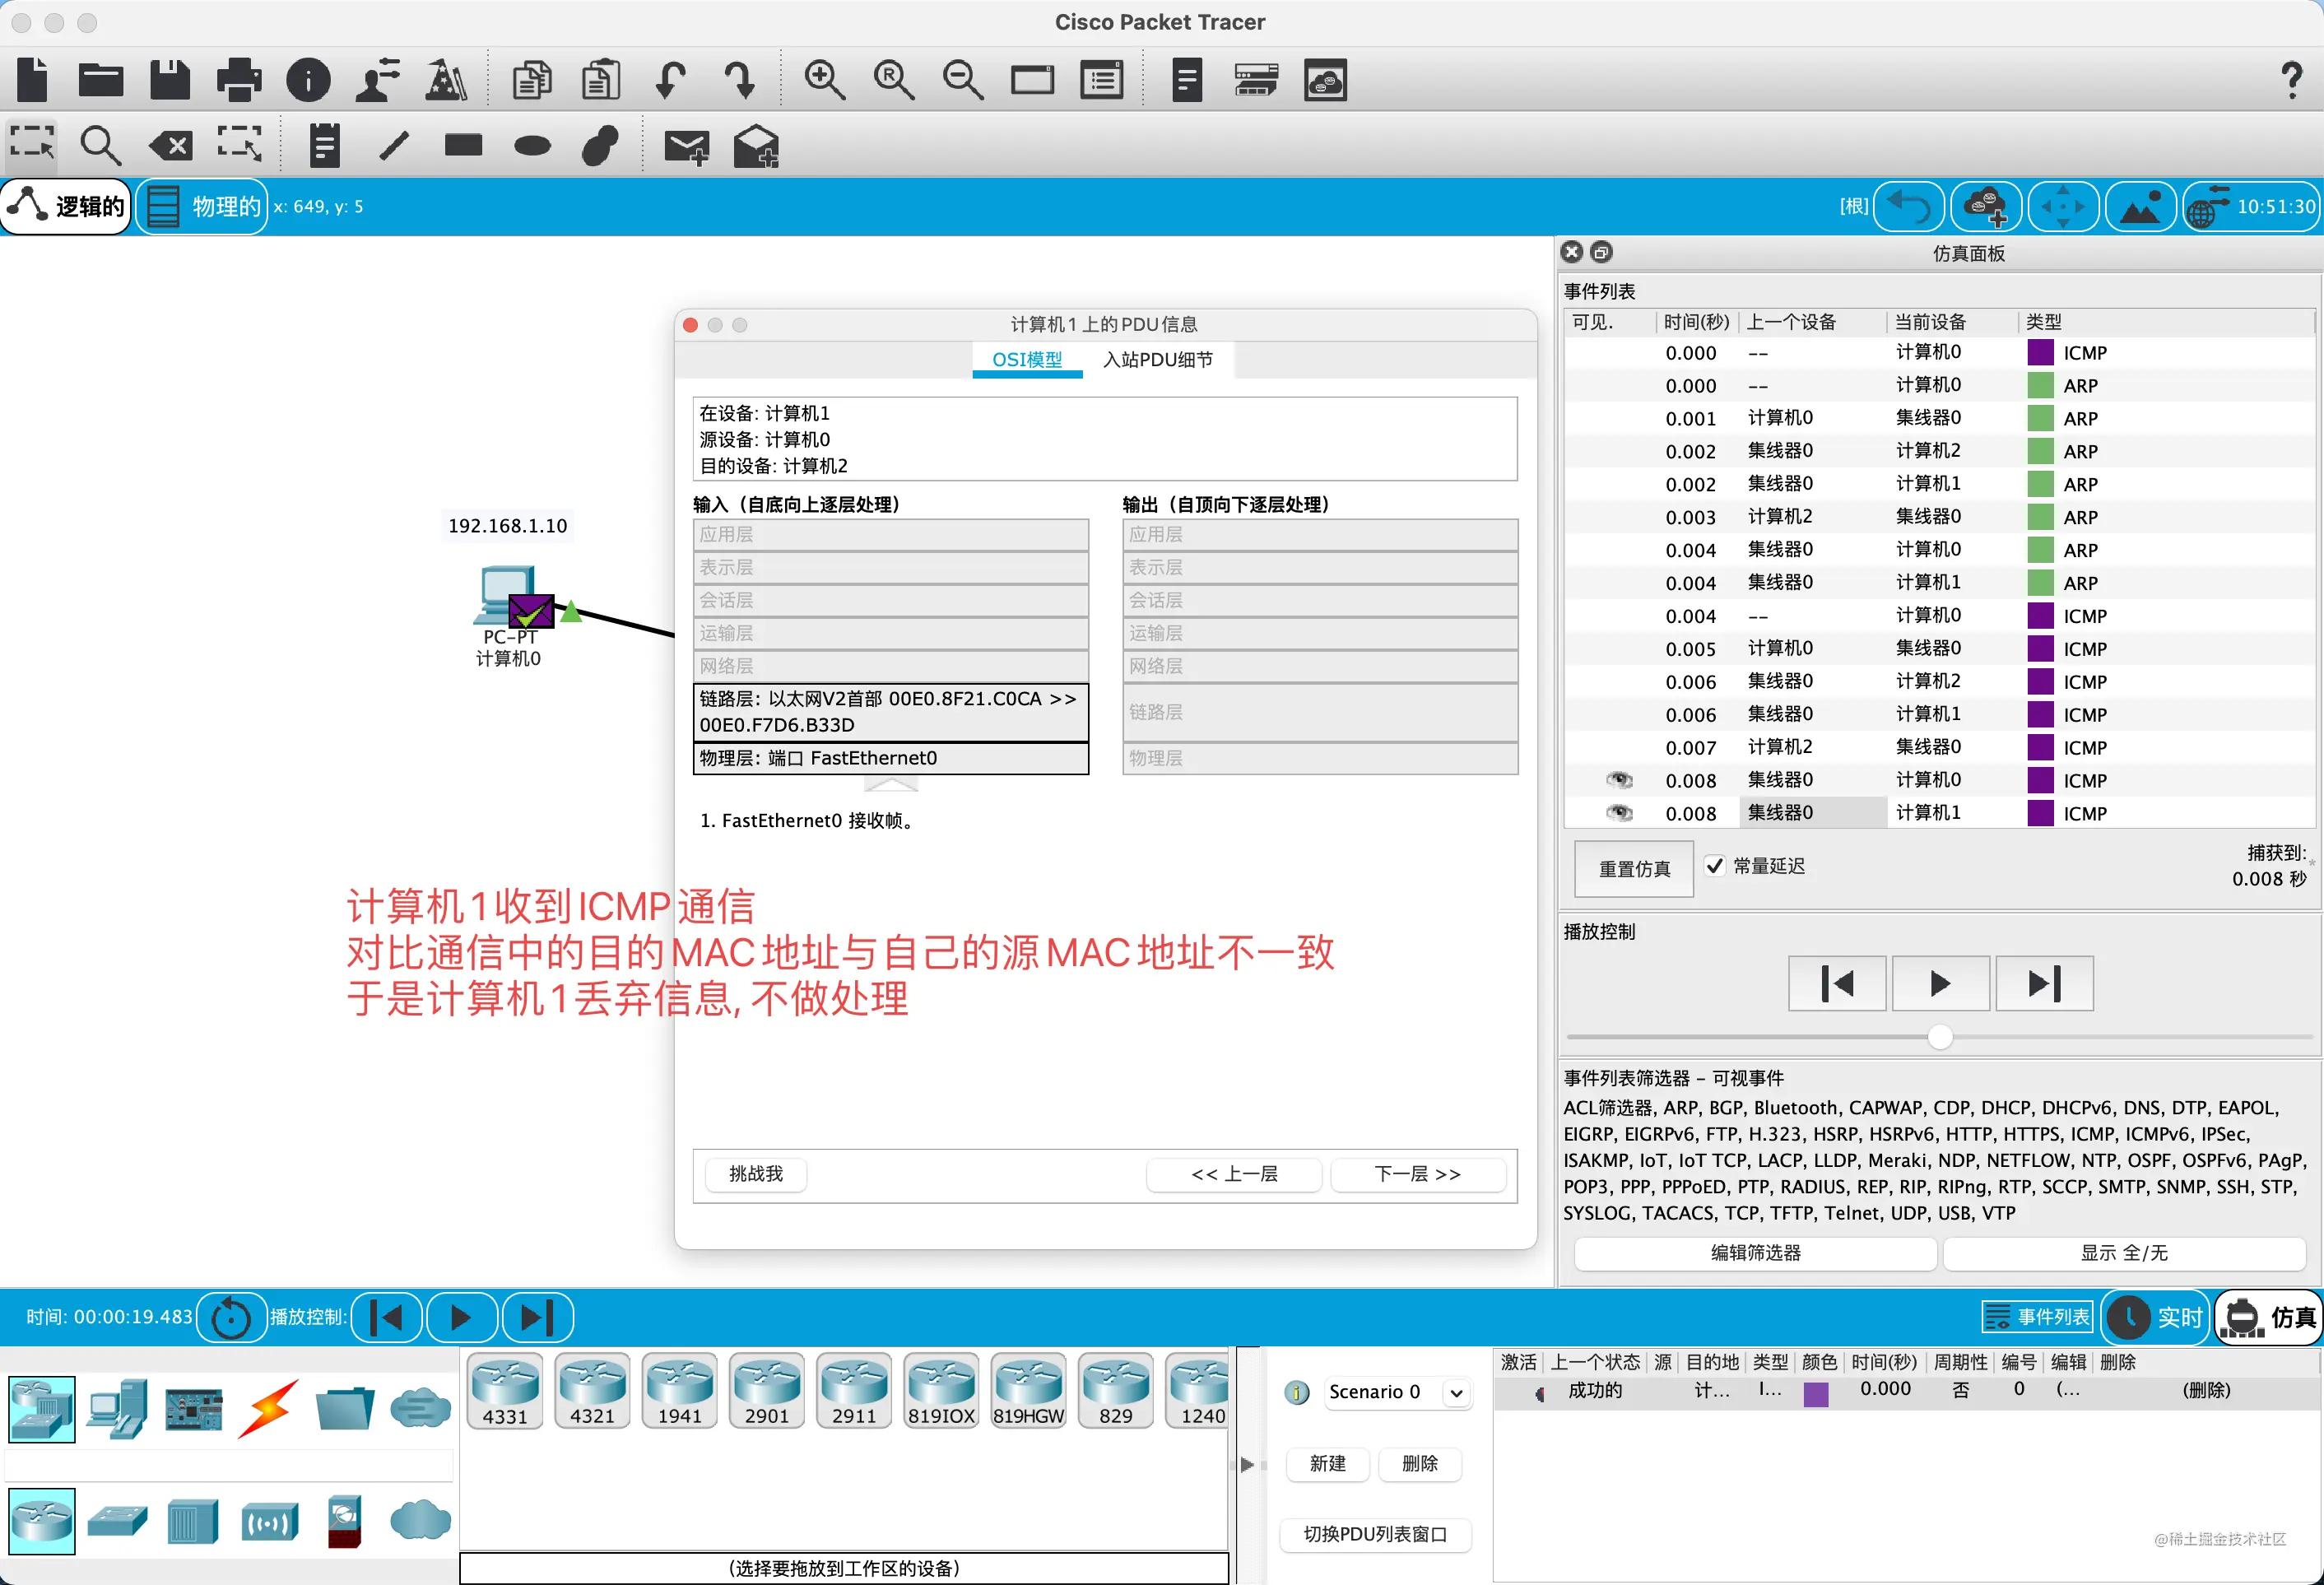
Task: Click the Zoom reset magnifier icon
Action: point(894,80)
